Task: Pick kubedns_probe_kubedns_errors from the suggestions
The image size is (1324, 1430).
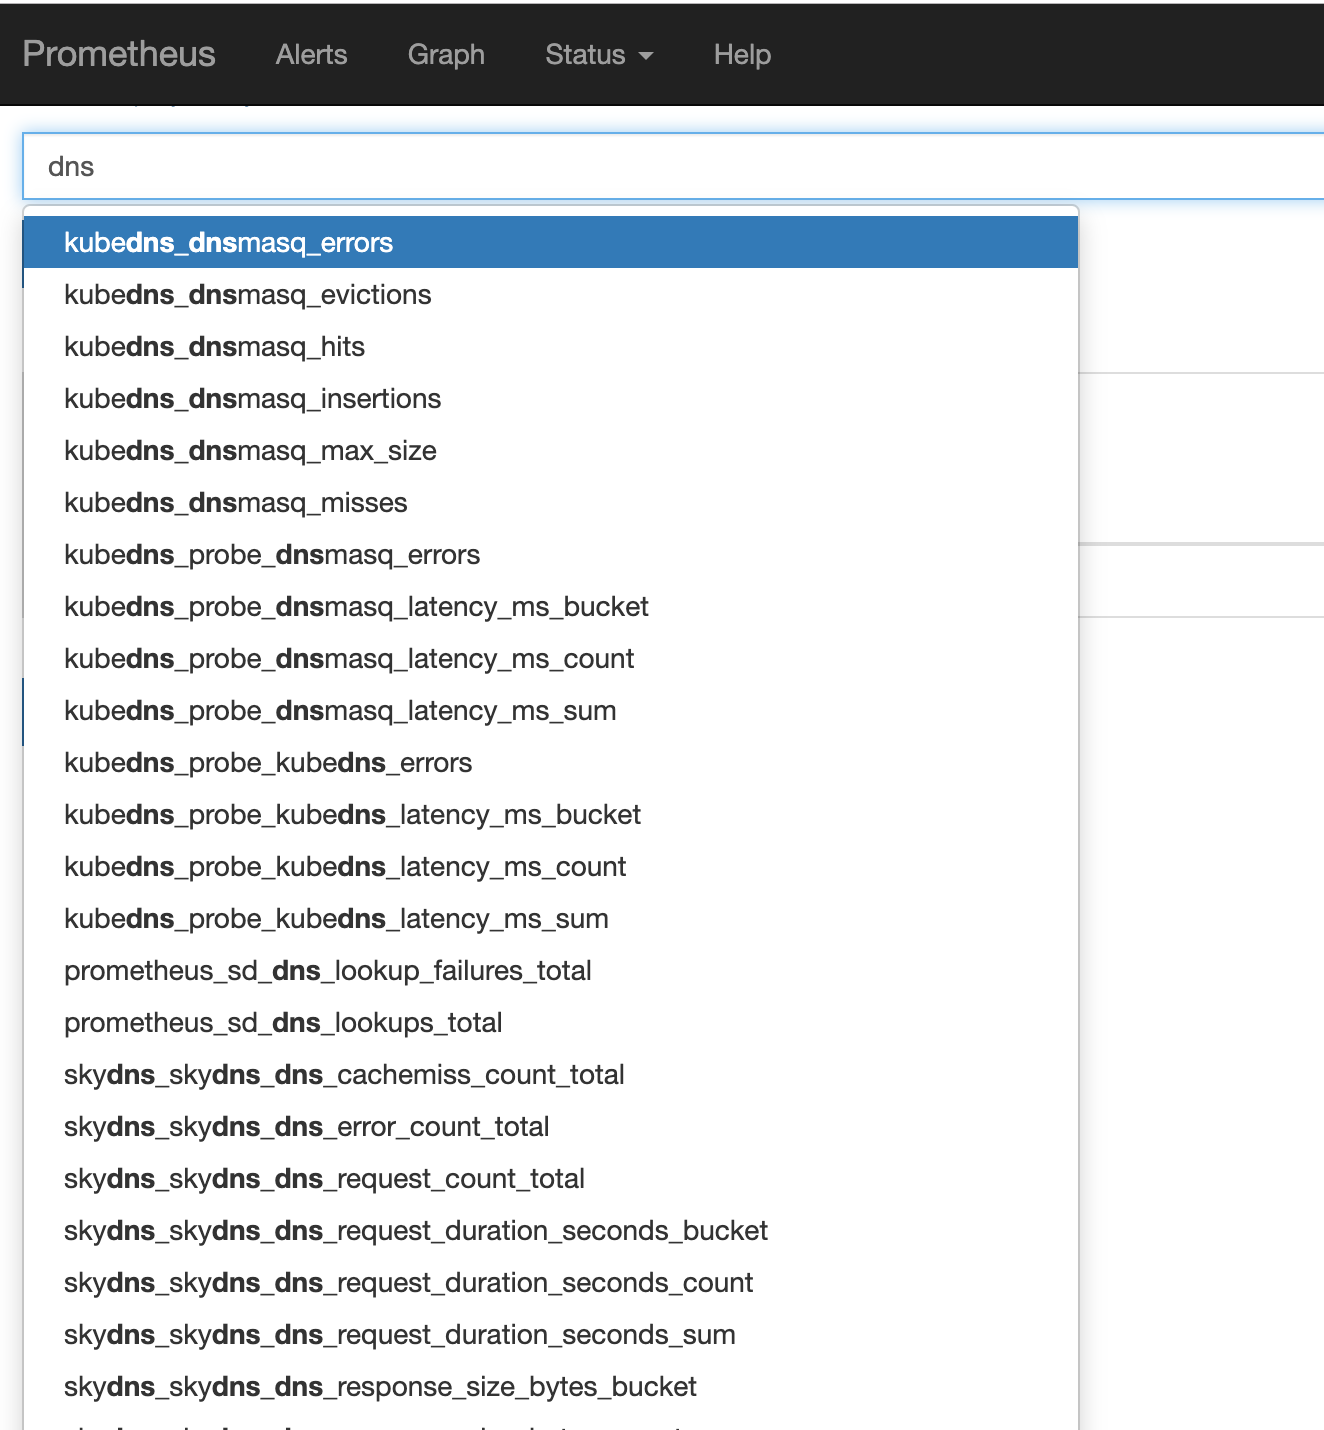Action: click(551, 762)
